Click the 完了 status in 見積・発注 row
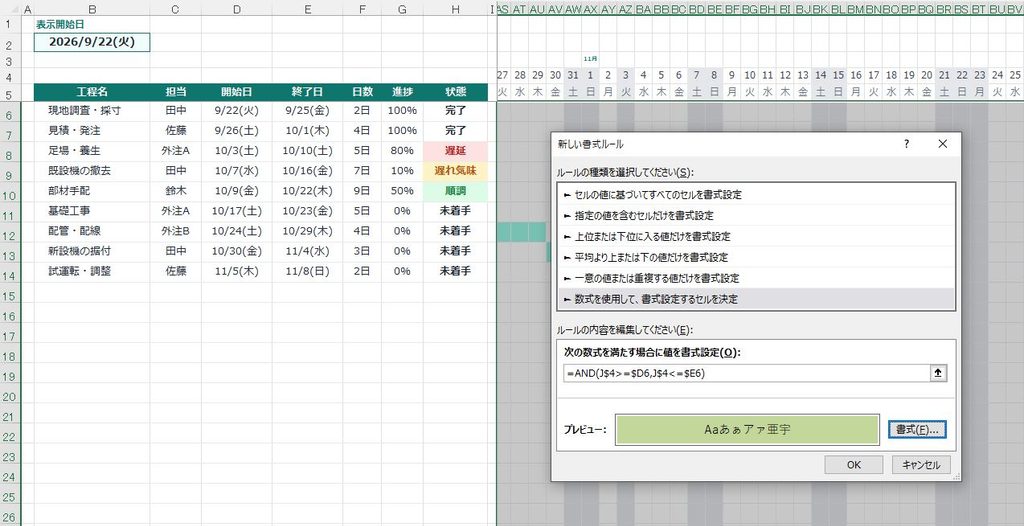This screenshot has width=1024, height=526. [x=455, y=130]
